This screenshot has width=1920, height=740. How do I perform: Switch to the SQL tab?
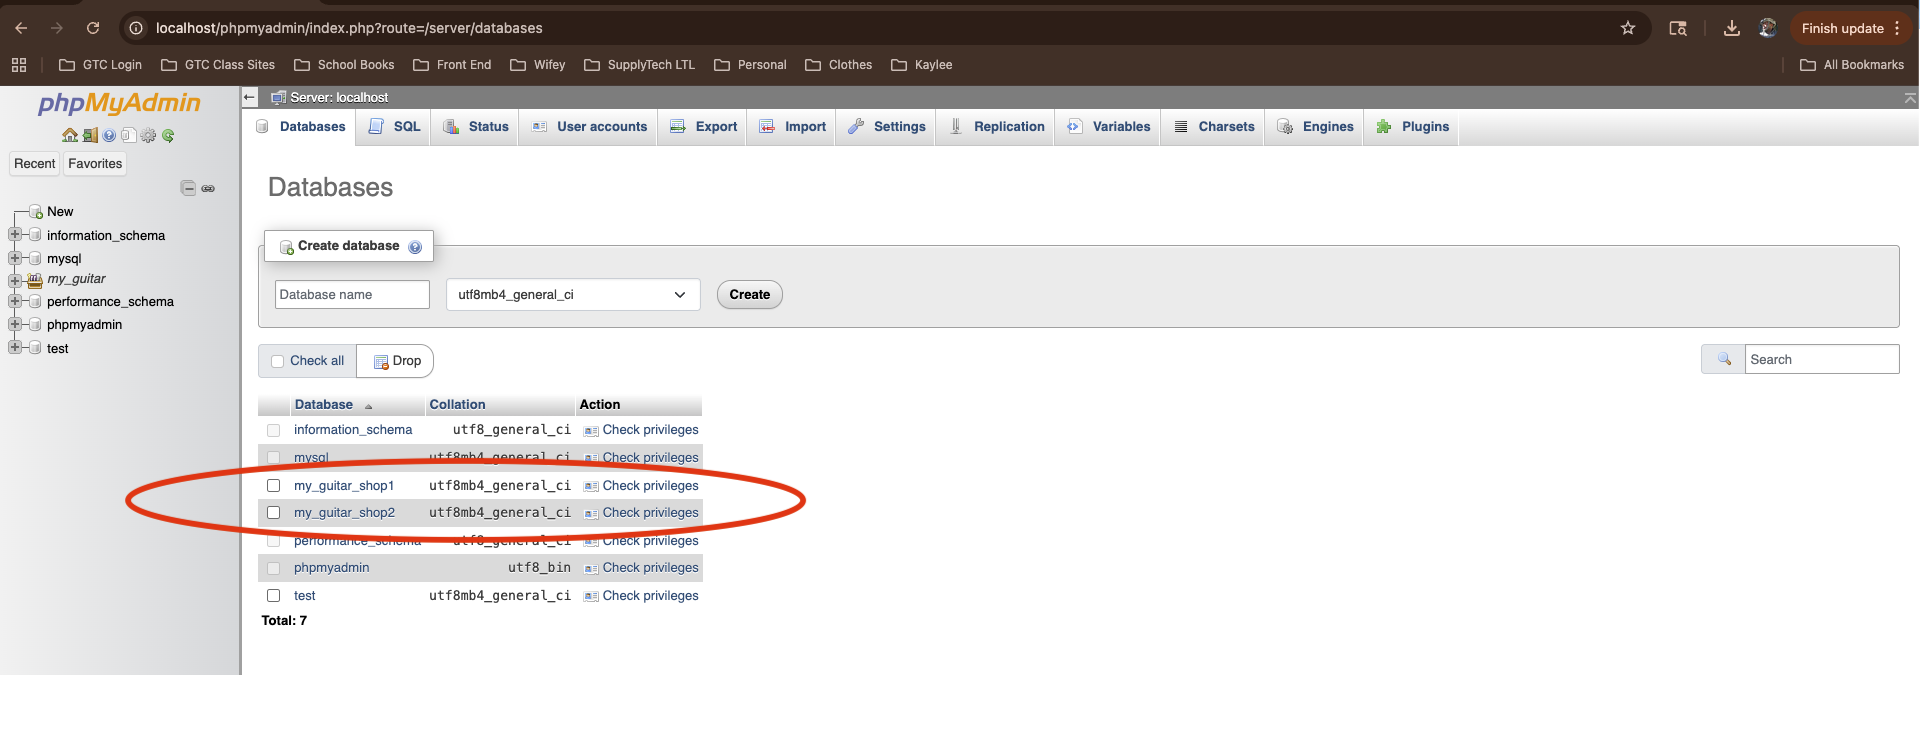(x=395, y=127)
